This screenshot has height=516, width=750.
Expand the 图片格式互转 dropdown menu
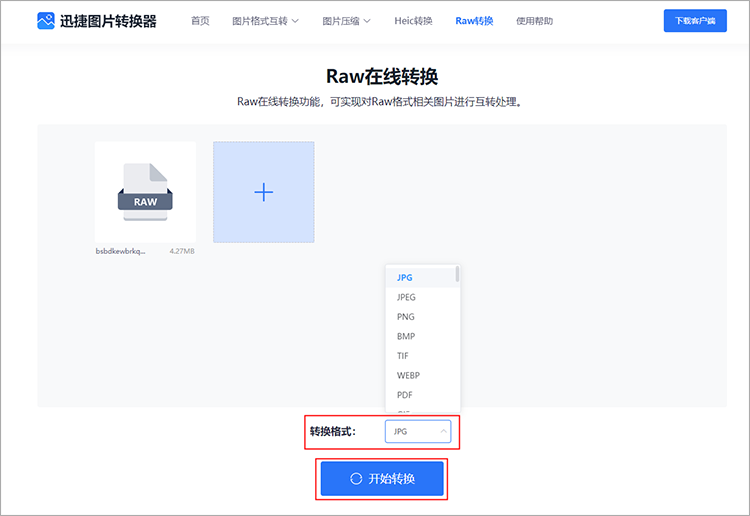point(265,21)
